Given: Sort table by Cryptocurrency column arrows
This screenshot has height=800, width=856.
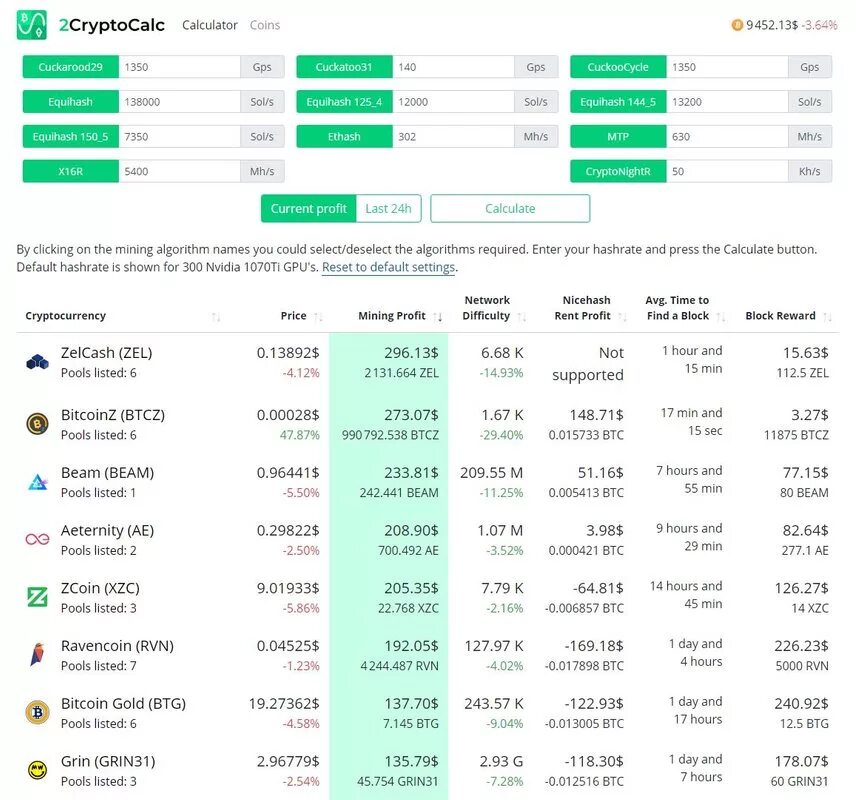Looking at the screenshot, I should 216,317.
